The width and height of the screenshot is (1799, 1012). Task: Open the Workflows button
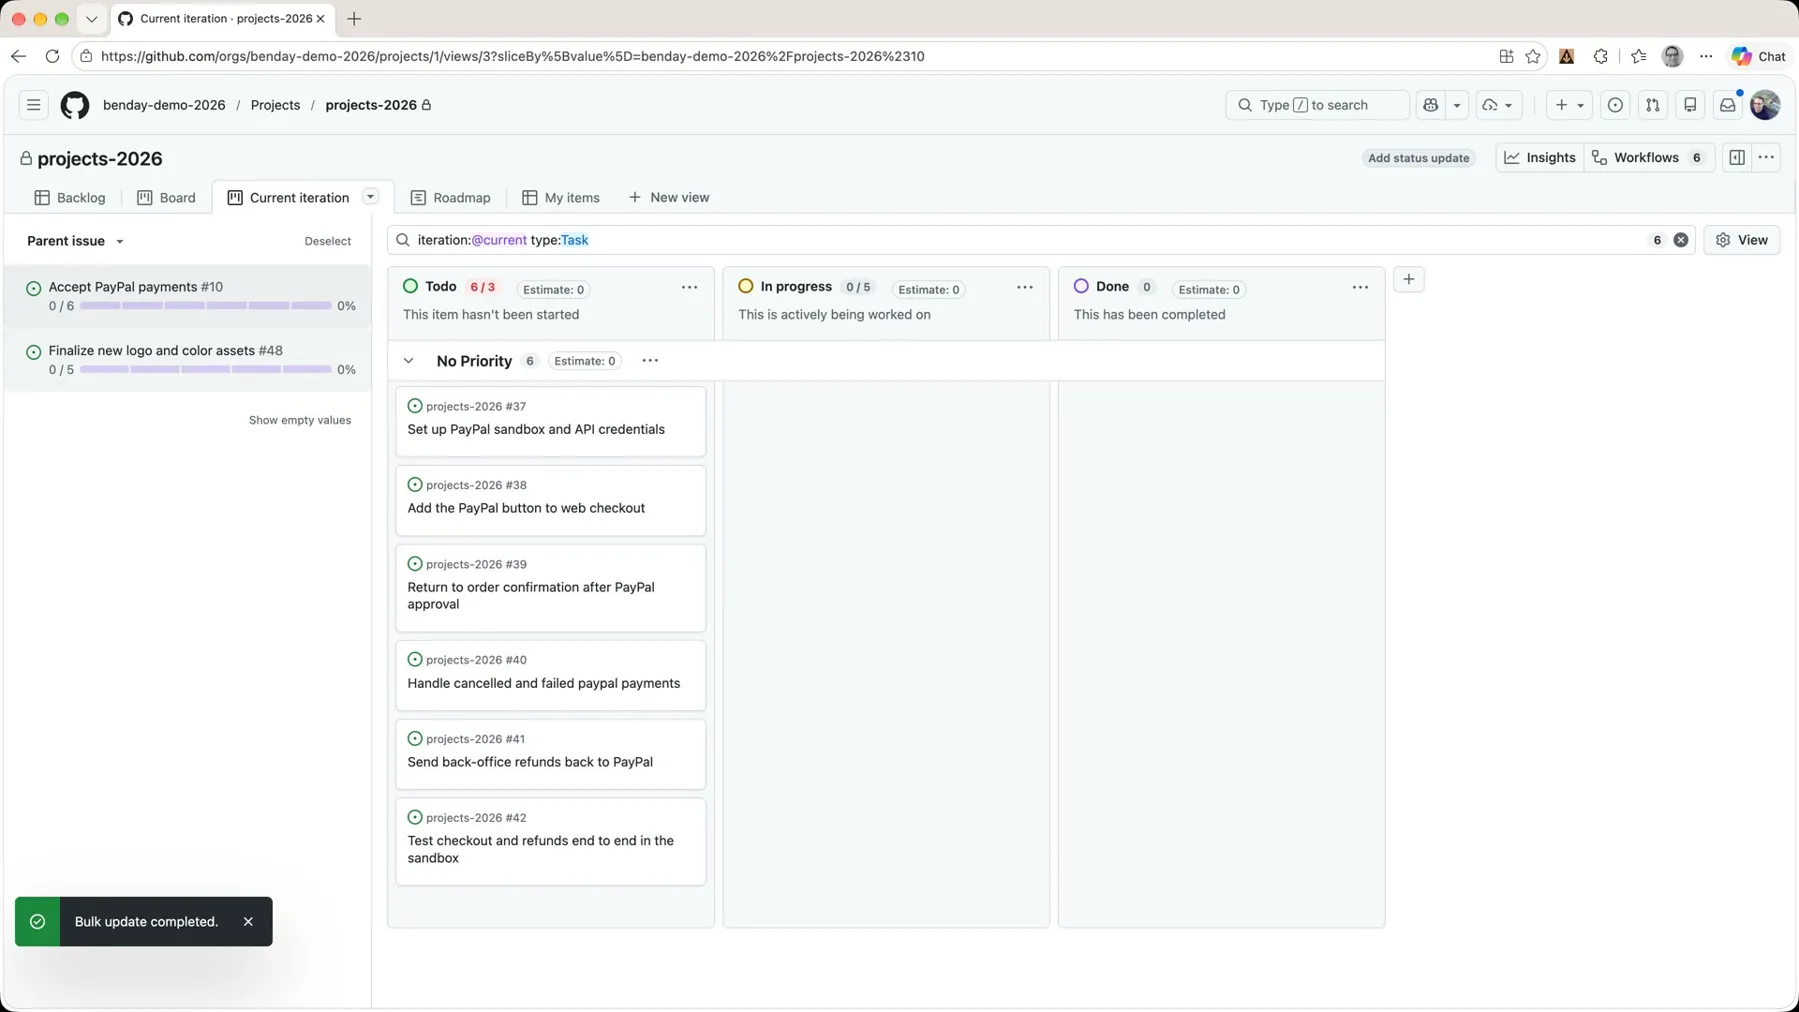point(1649,158)
